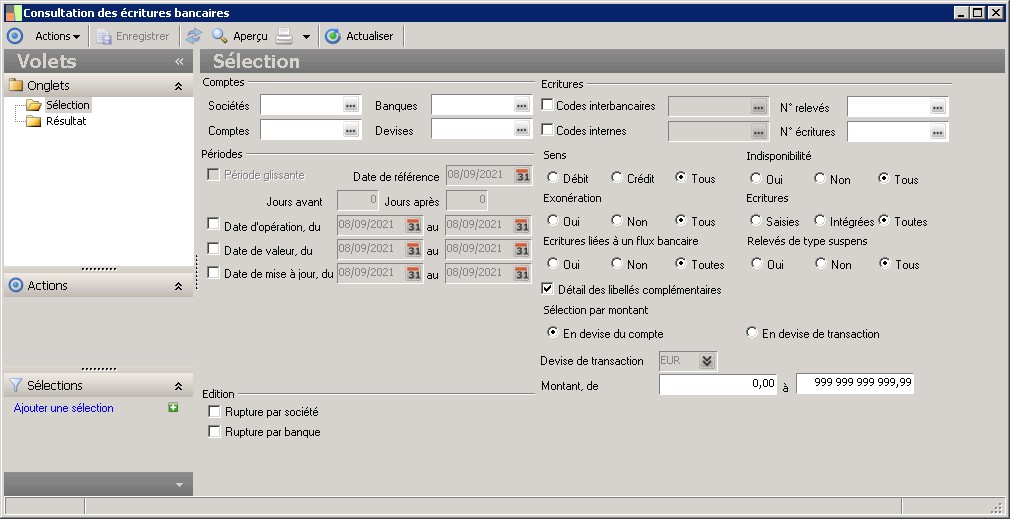
Task: Expand the bottom arrow of the Volets panel
Action: [180, 485]
